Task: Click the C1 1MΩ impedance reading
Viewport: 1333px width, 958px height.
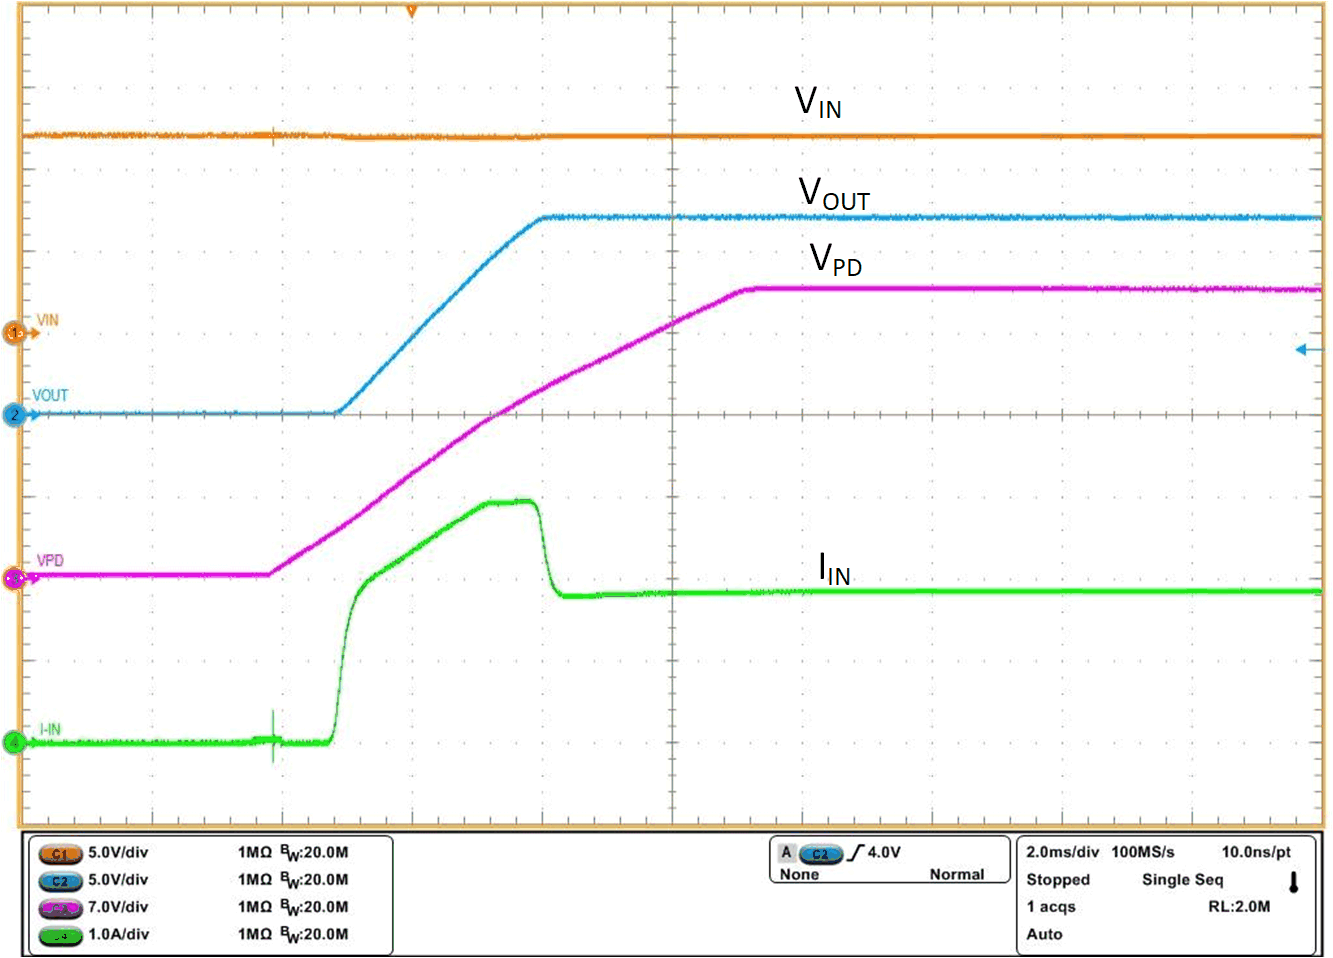Action: (254, 853)
